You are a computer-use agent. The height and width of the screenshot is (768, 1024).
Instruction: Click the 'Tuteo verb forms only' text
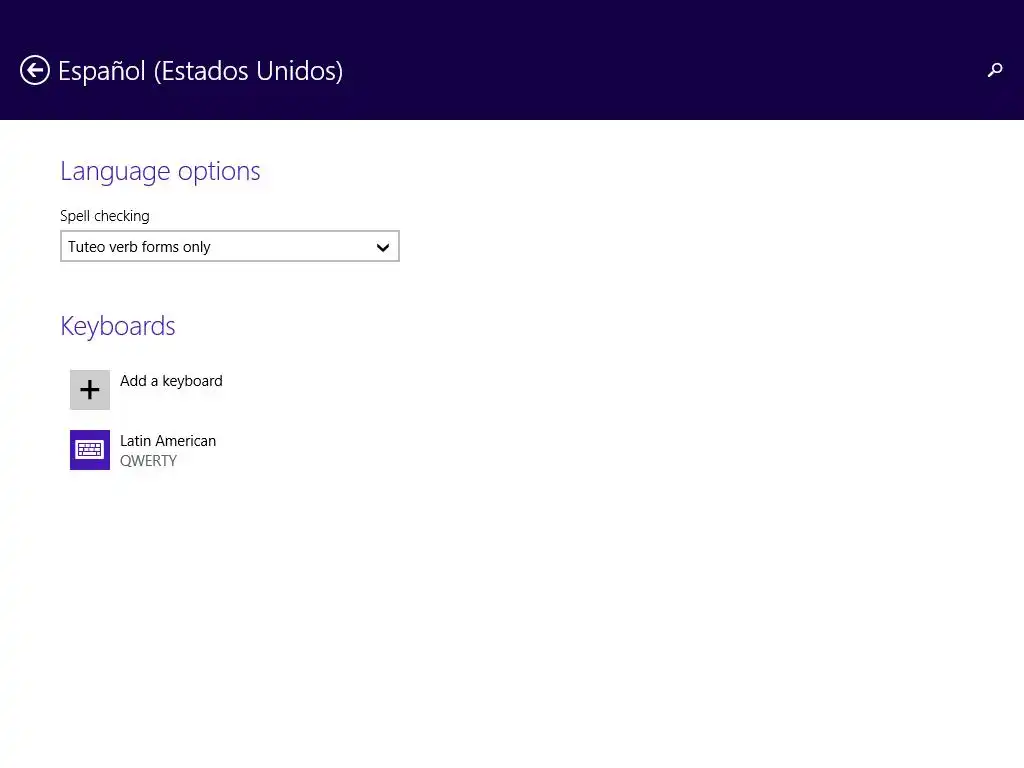139,247
